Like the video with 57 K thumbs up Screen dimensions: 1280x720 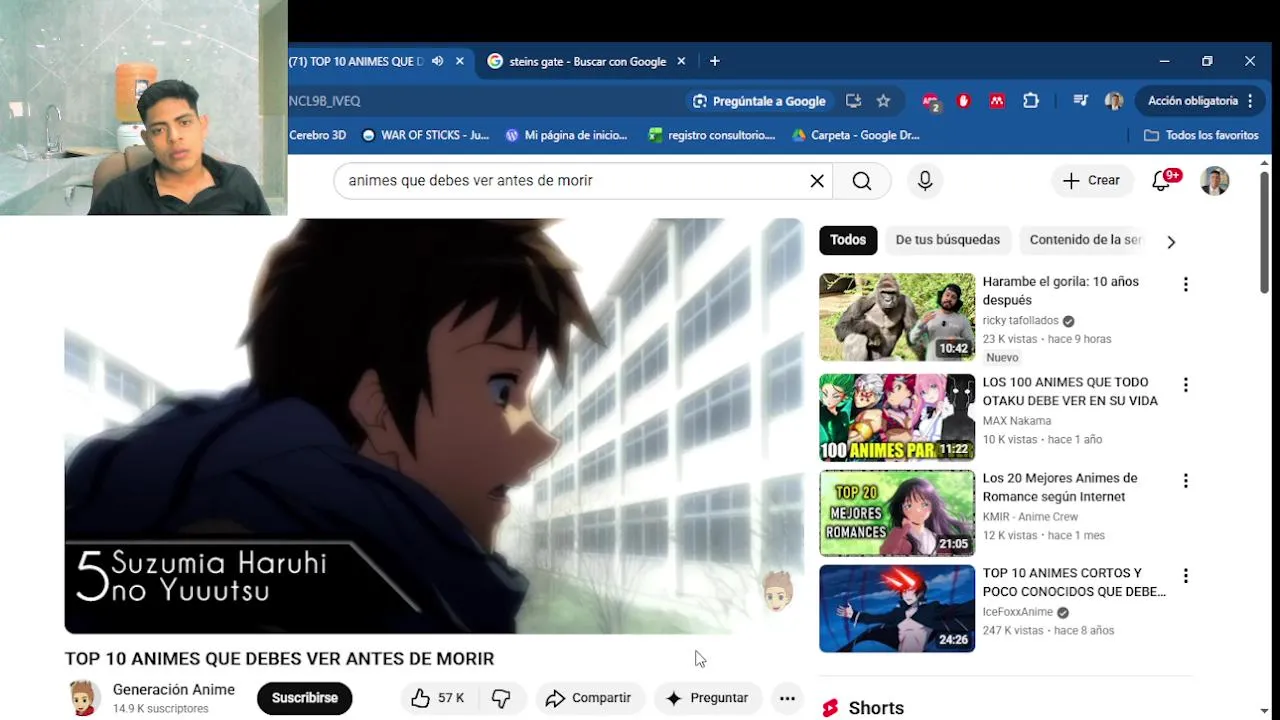(438, 698)
